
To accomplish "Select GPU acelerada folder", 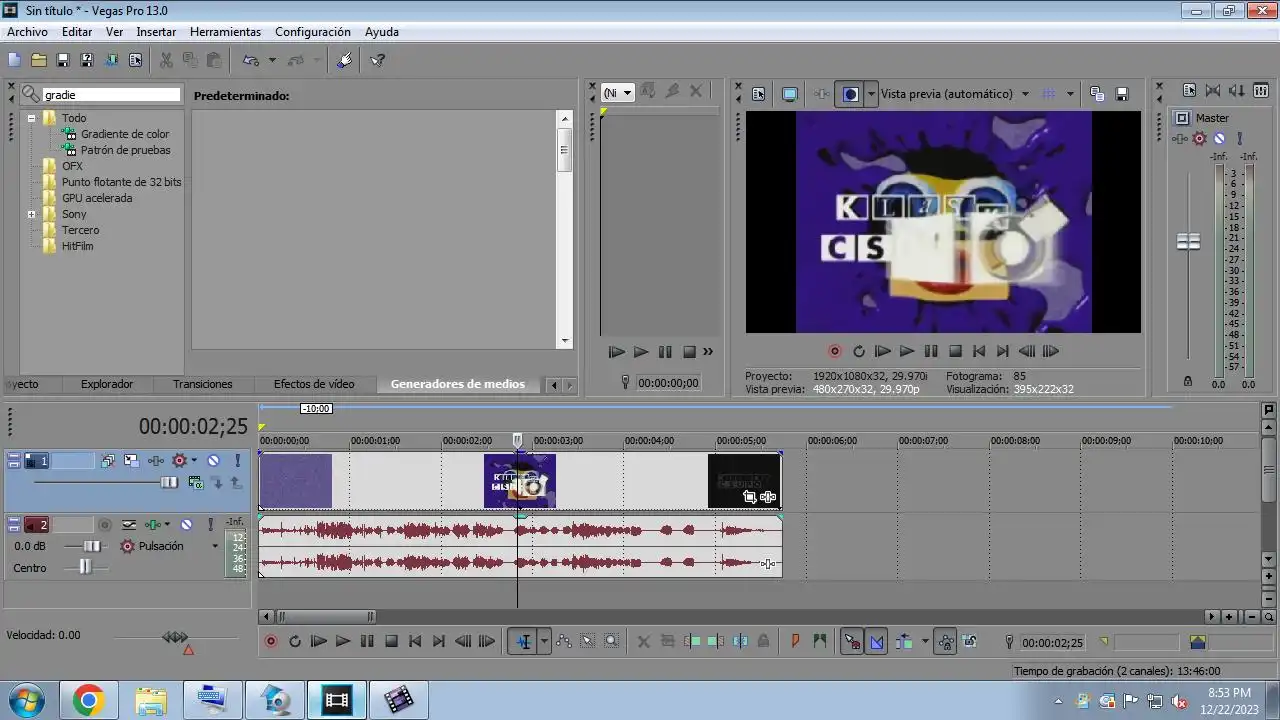I will coord(97,198).
